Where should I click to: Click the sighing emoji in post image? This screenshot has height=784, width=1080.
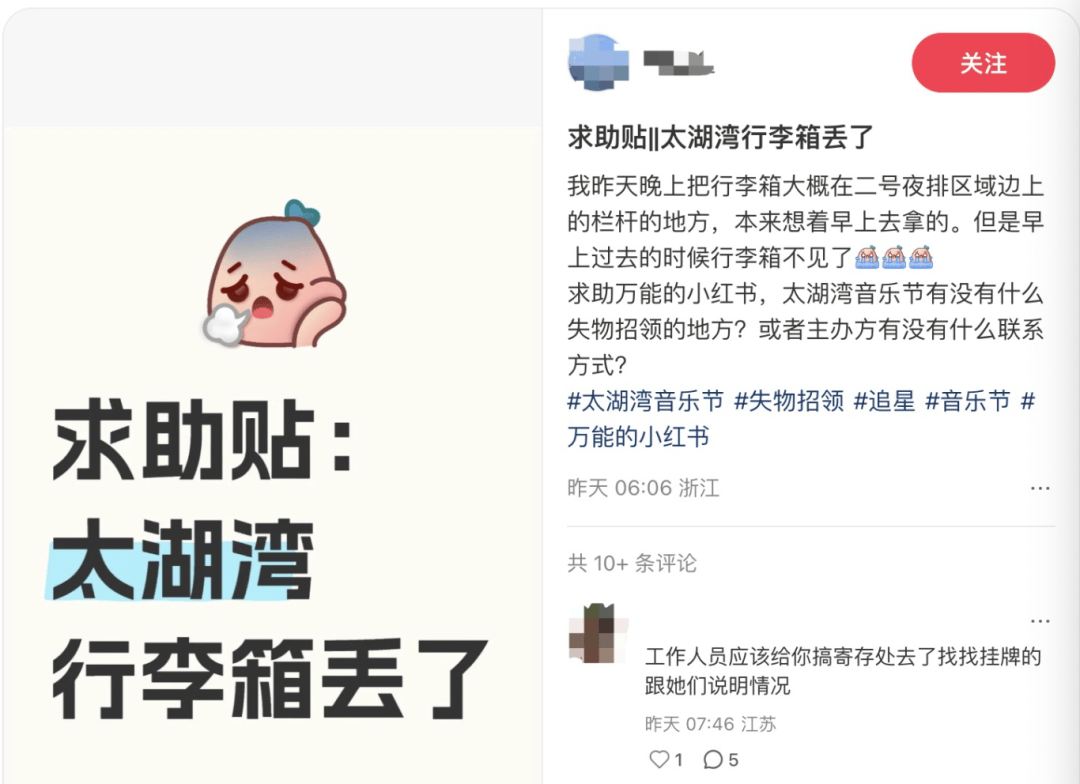click(x=276, y=274)
